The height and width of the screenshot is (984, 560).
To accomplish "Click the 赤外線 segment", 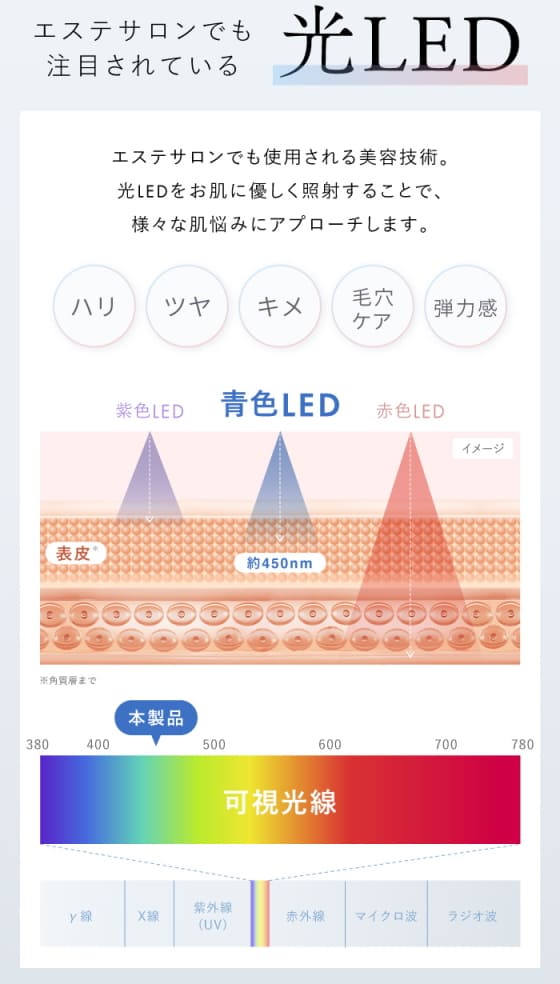I will coord(307,914).
